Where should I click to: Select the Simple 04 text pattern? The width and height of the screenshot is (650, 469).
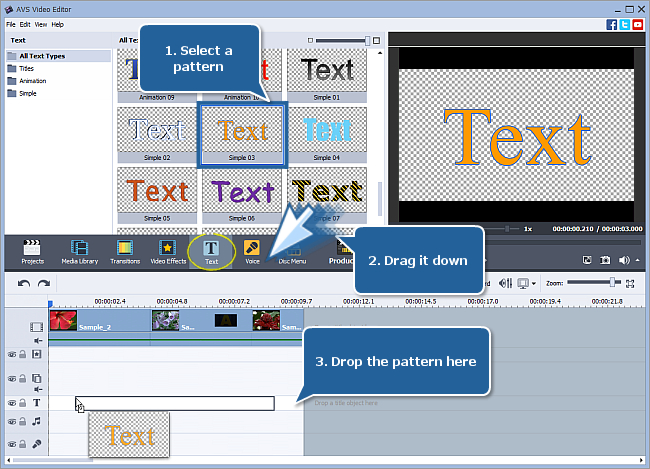coord(327,135)
